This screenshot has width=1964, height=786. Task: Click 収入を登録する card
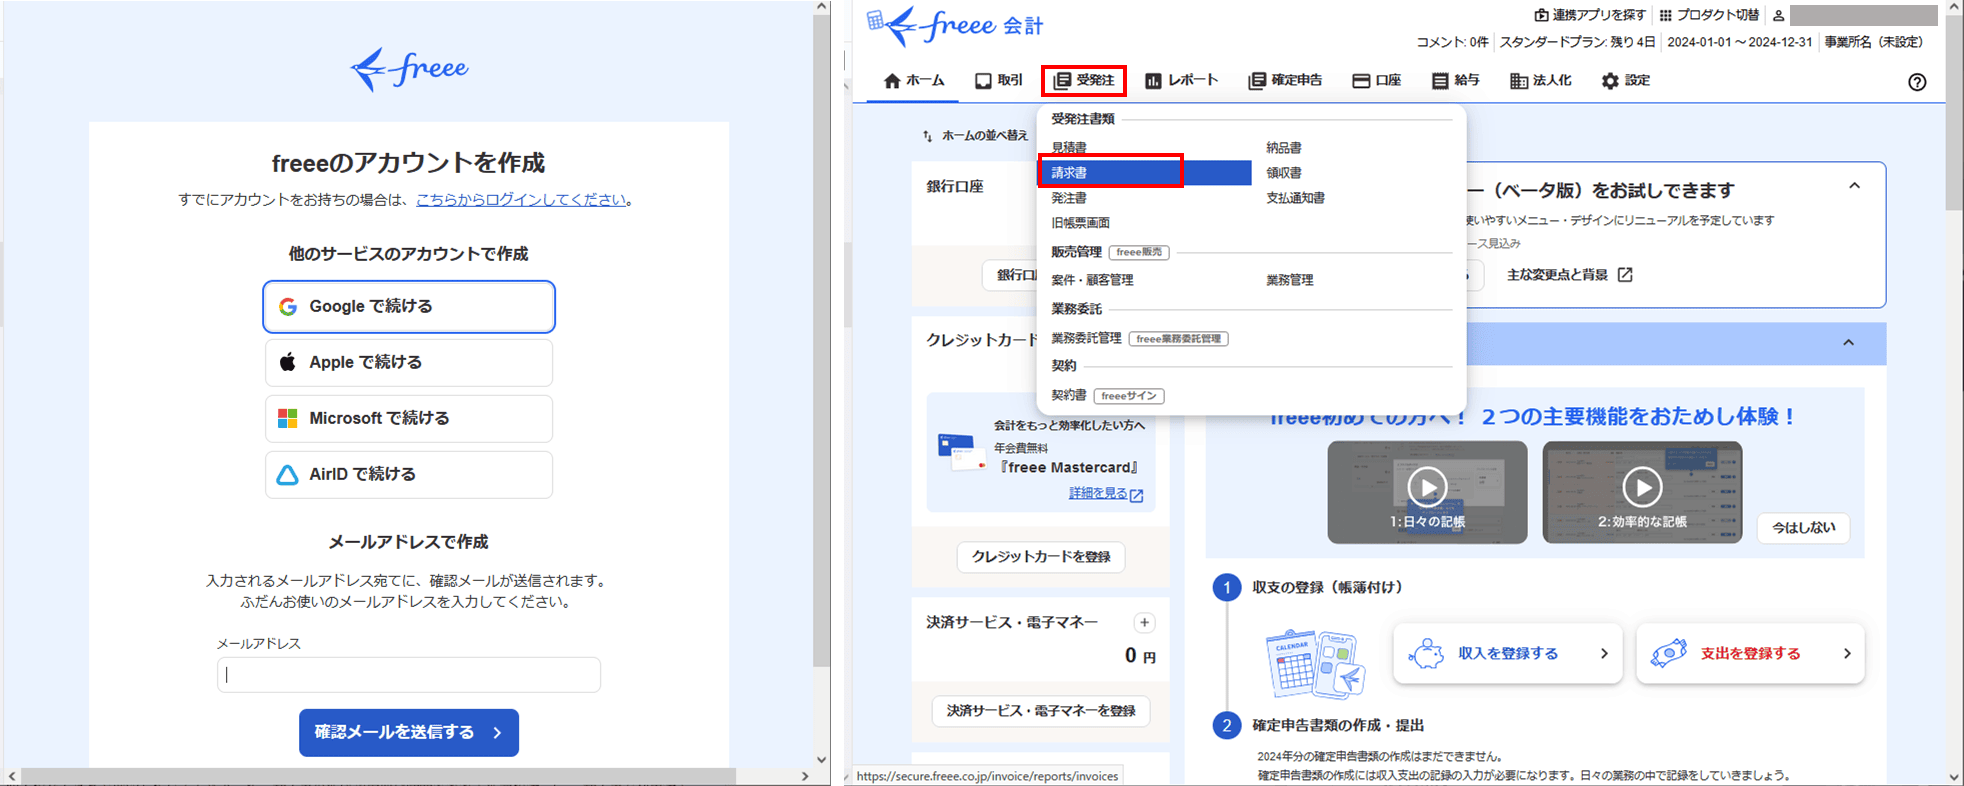pyautogui.click(x=1507, y=654)
